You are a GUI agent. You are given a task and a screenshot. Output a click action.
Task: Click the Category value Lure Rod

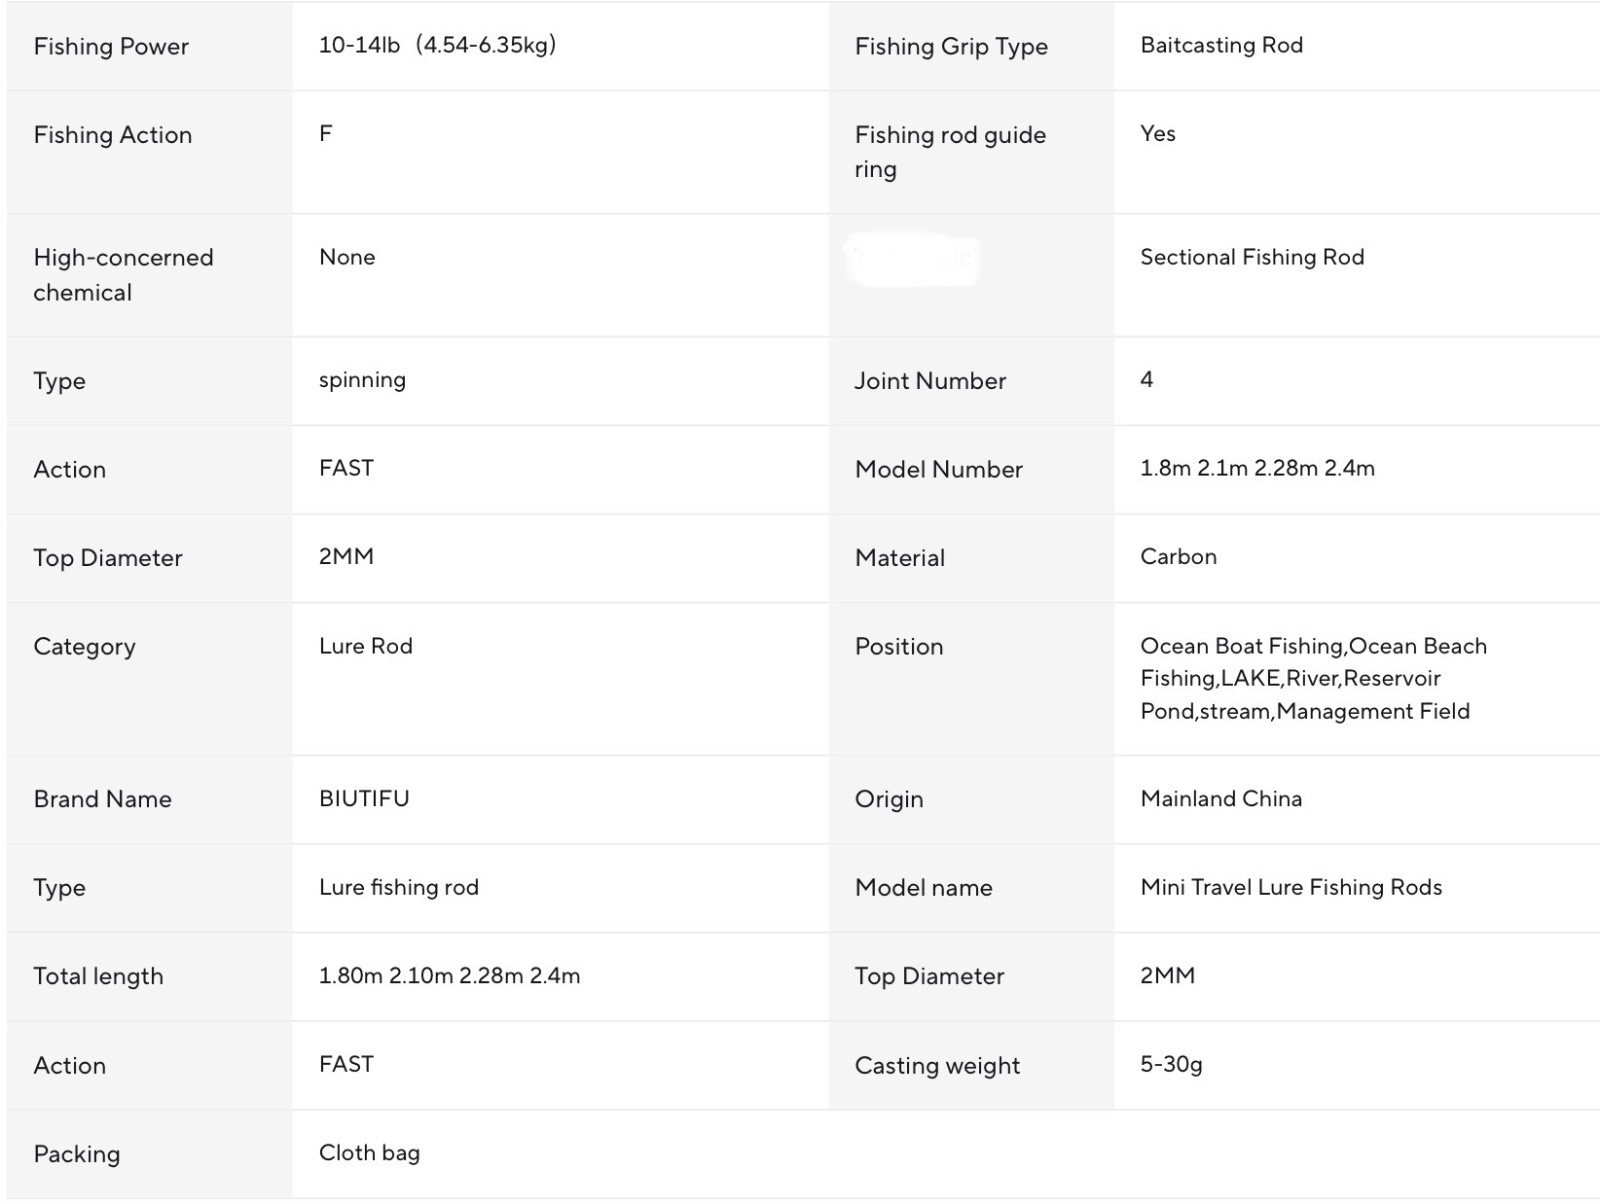(x=366, y=646)
